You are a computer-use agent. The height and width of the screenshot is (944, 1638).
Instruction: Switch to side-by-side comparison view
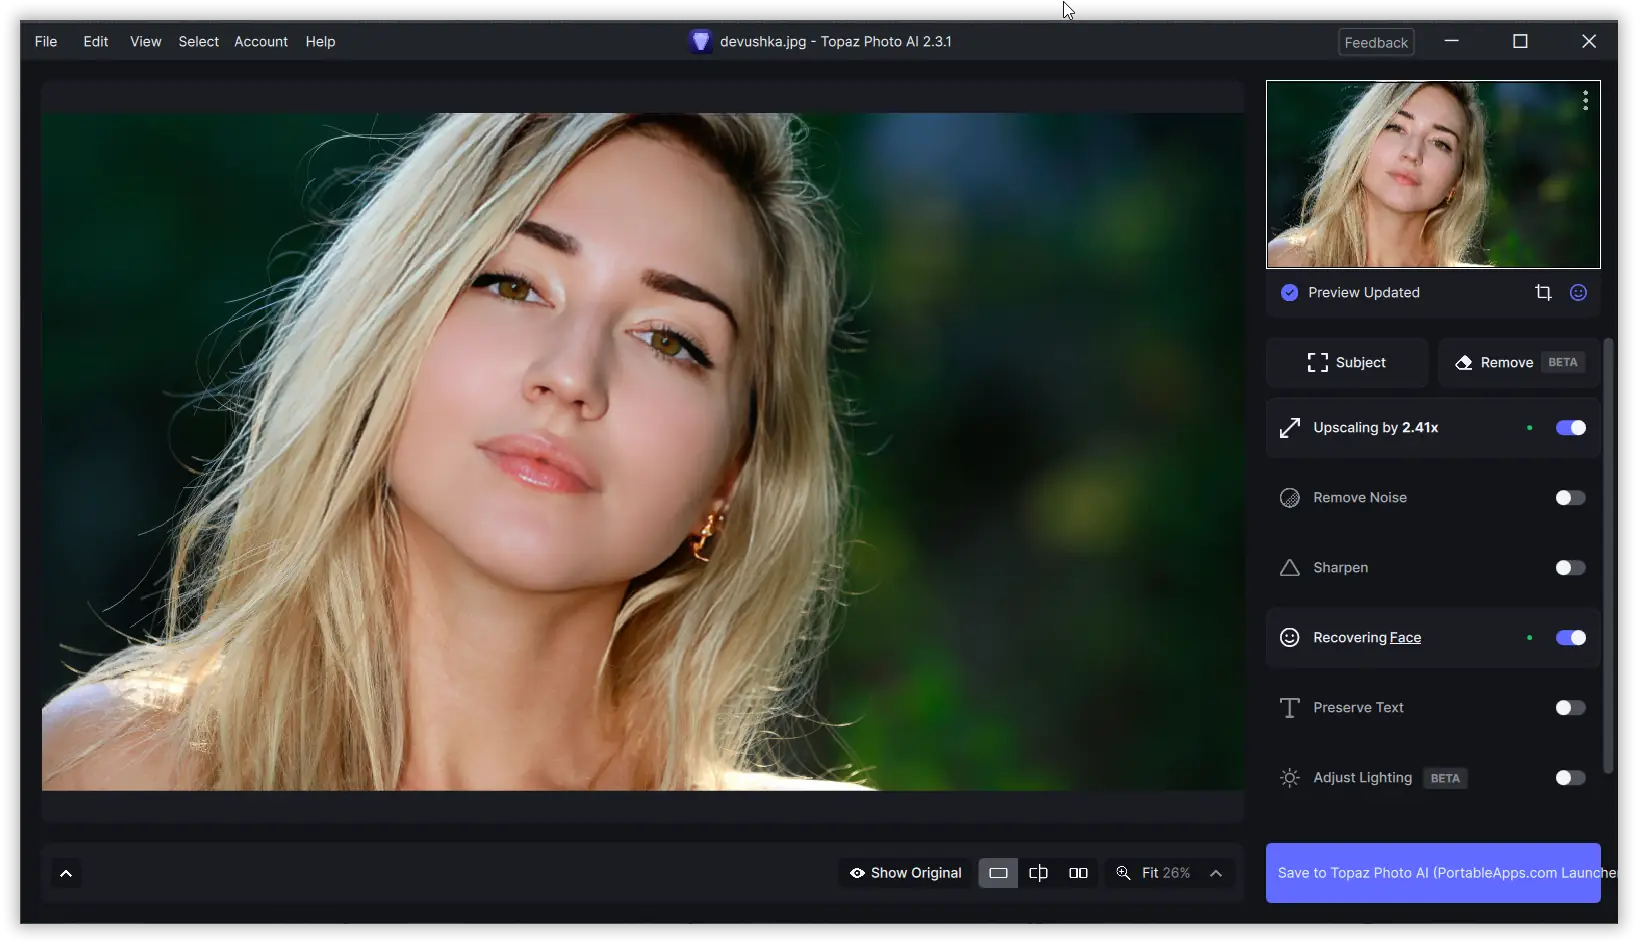pos(1079,872)
